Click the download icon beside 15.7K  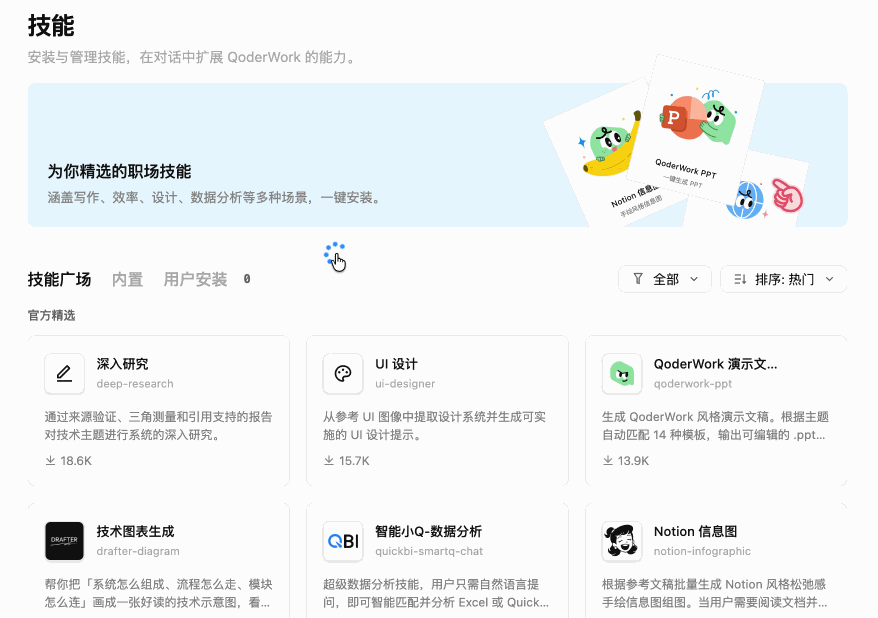(329, 460)
